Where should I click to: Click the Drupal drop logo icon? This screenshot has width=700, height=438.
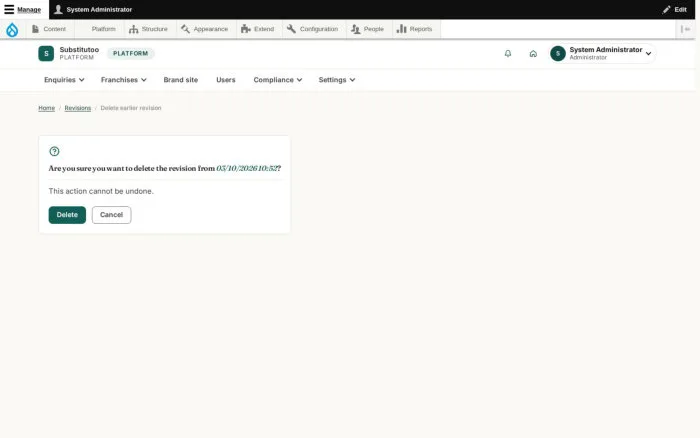12,29
